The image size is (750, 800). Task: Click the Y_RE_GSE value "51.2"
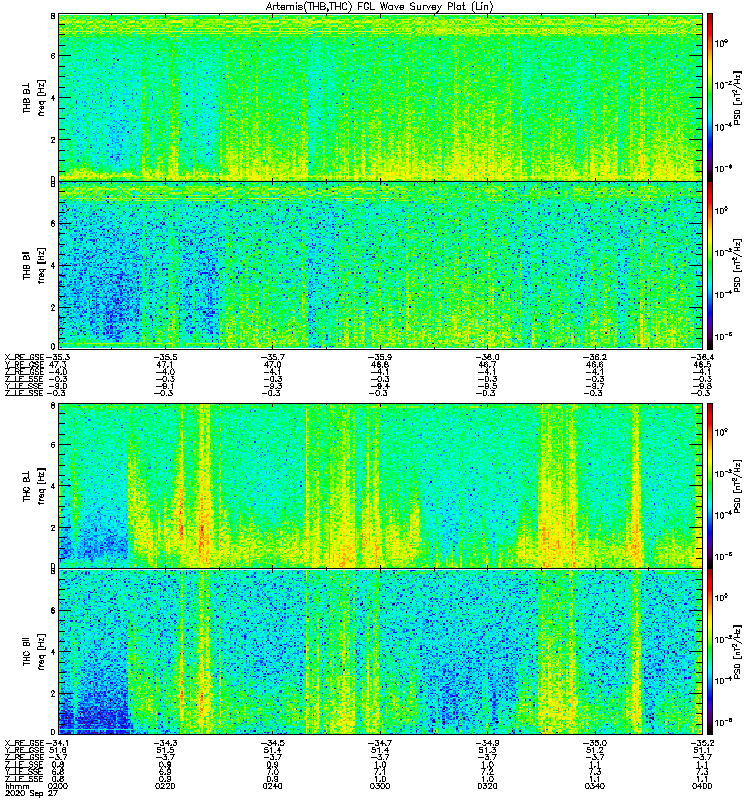coord(594,751)
